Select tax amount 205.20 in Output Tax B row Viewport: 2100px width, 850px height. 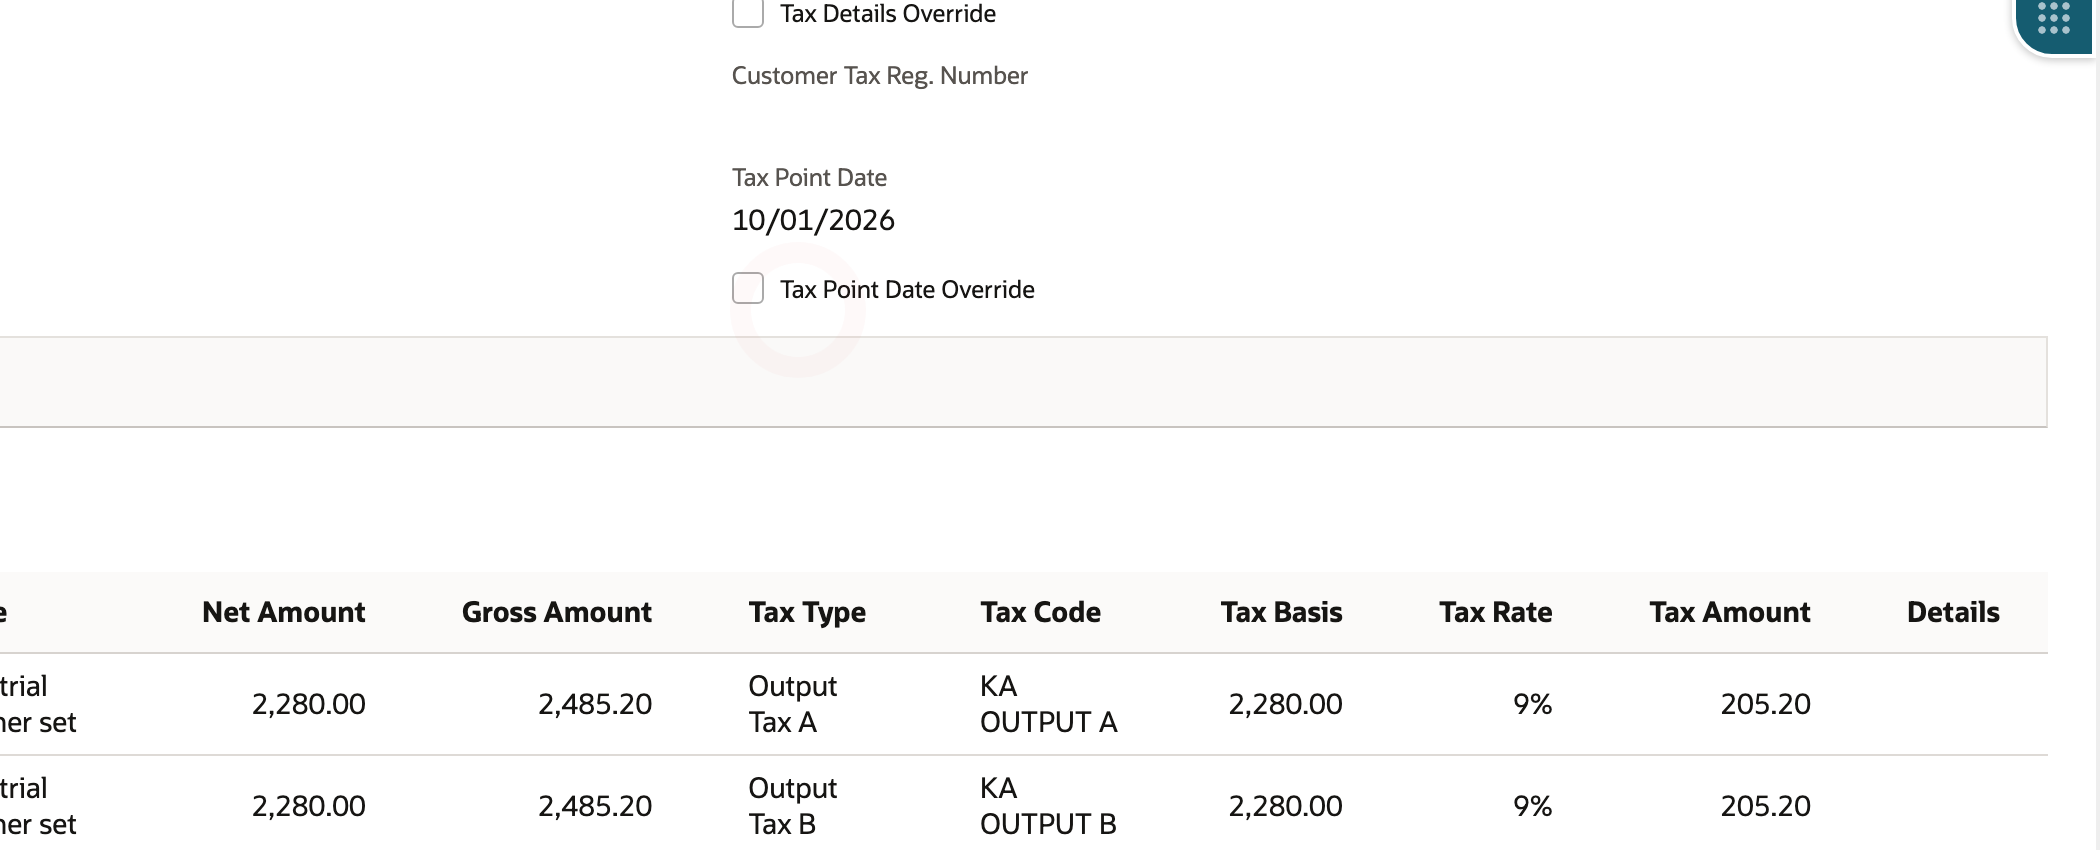pyautogui.click(x=1765, y=806)
